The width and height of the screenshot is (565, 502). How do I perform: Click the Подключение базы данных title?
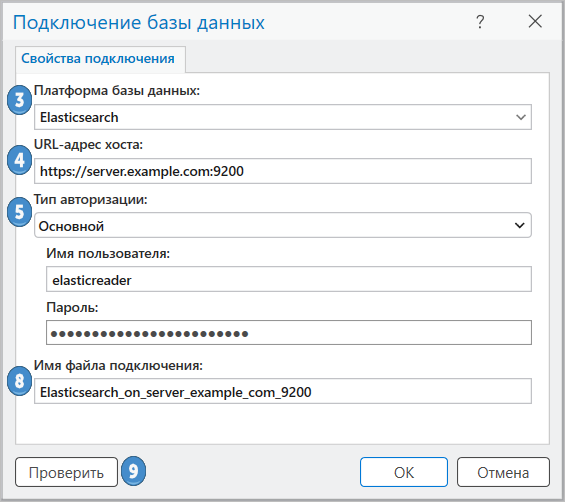[139, 22]
